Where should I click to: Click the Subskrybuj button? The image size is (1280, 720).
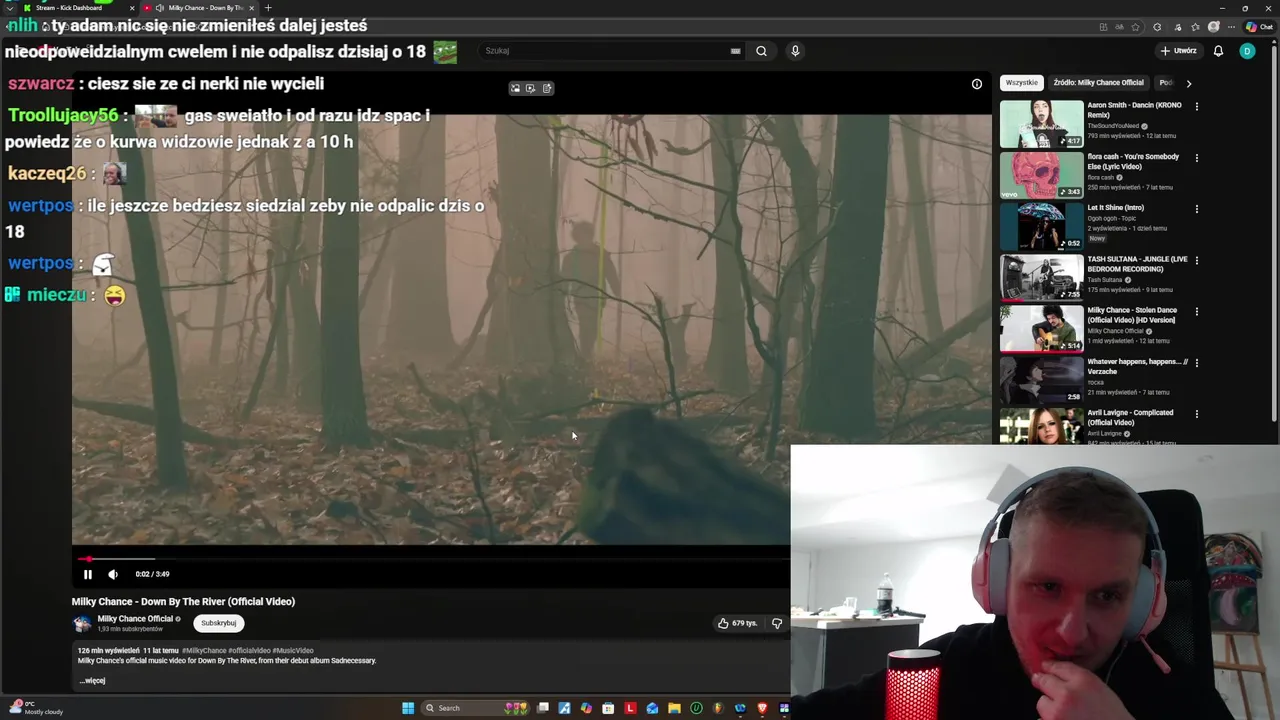pos(219,623)
